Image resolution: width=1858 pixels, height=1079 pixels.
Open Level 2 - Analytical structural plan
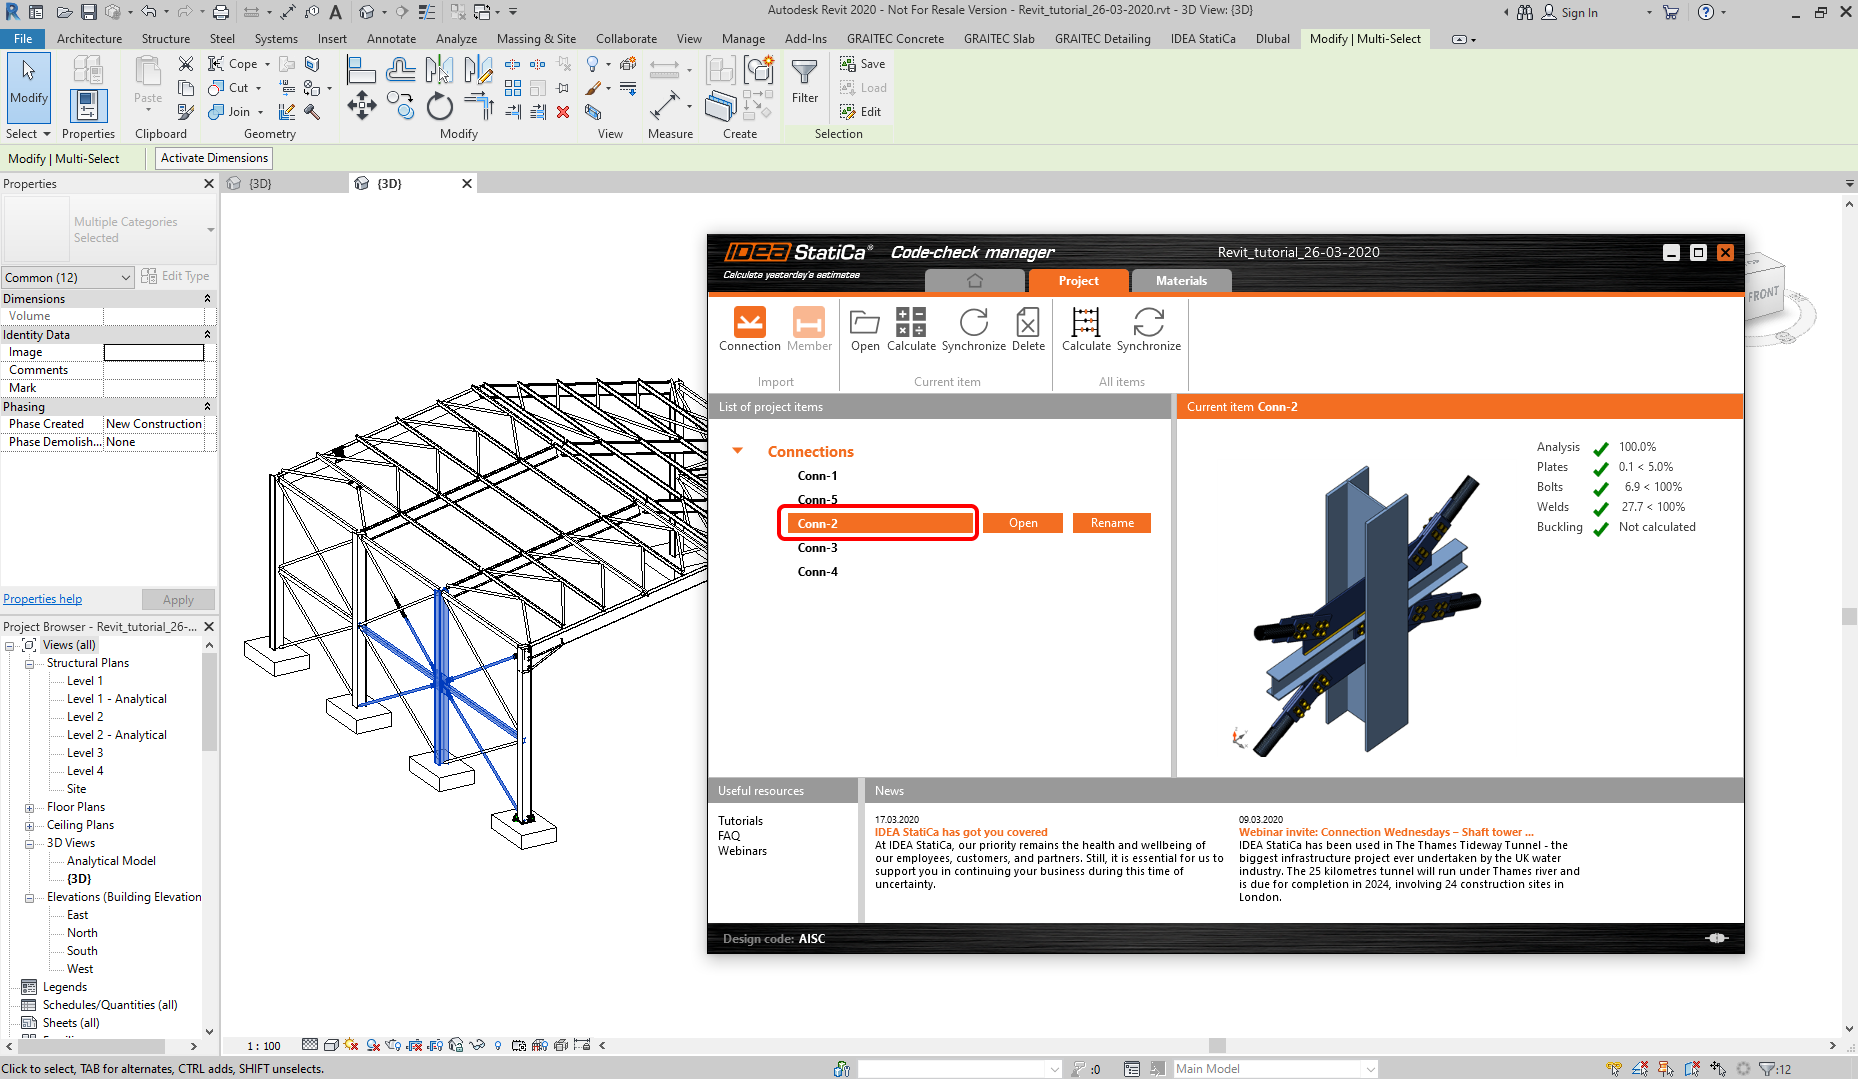pyautogui.click(x=116, y=735)
